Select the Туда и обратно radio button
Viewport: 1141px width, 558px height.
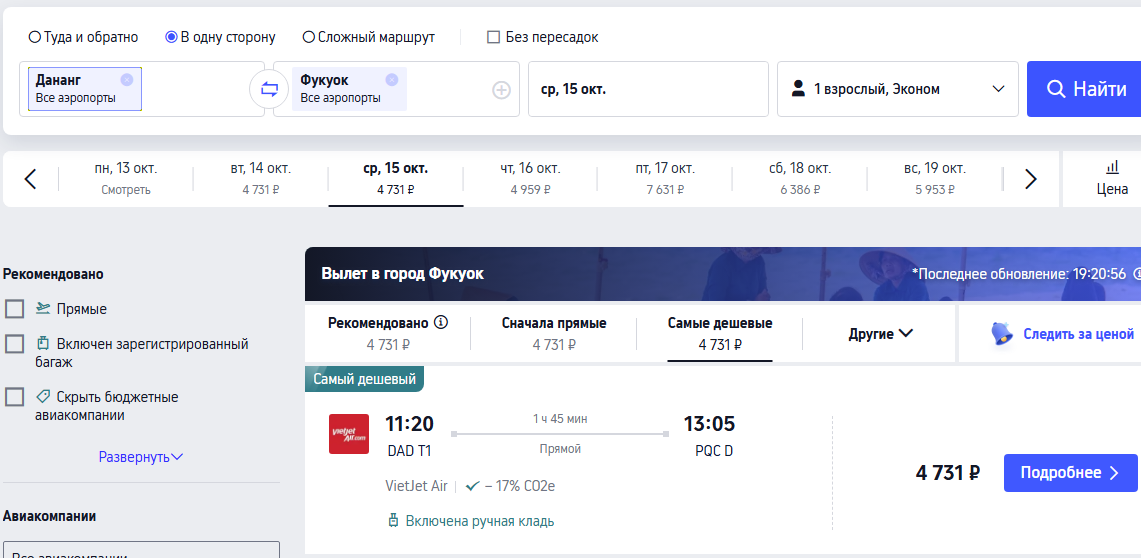[x=34, y=37]
